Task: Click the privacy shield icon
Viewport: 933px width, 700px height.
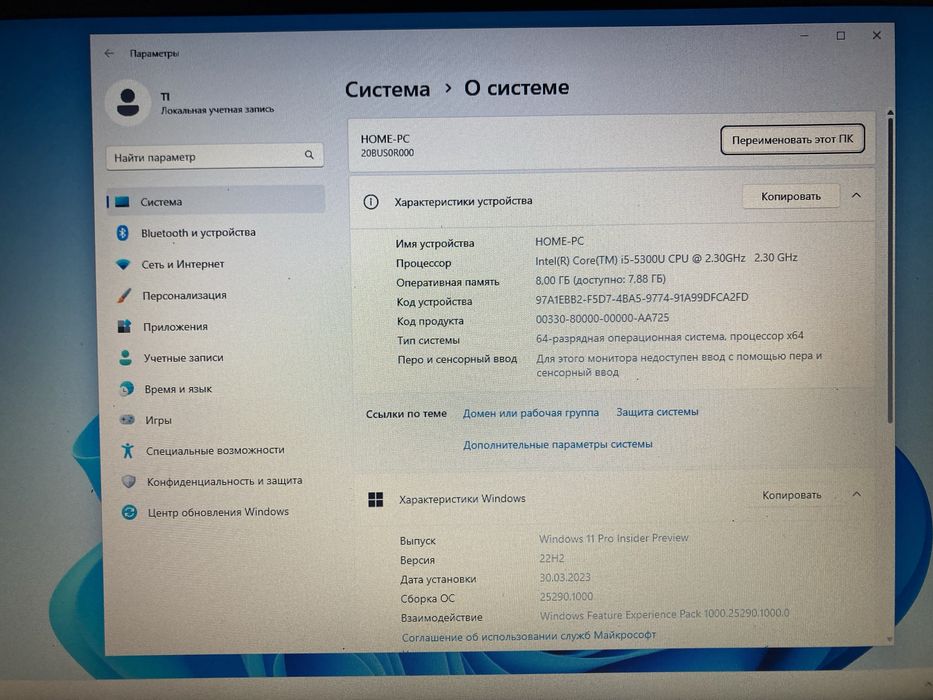Action: 129,481
